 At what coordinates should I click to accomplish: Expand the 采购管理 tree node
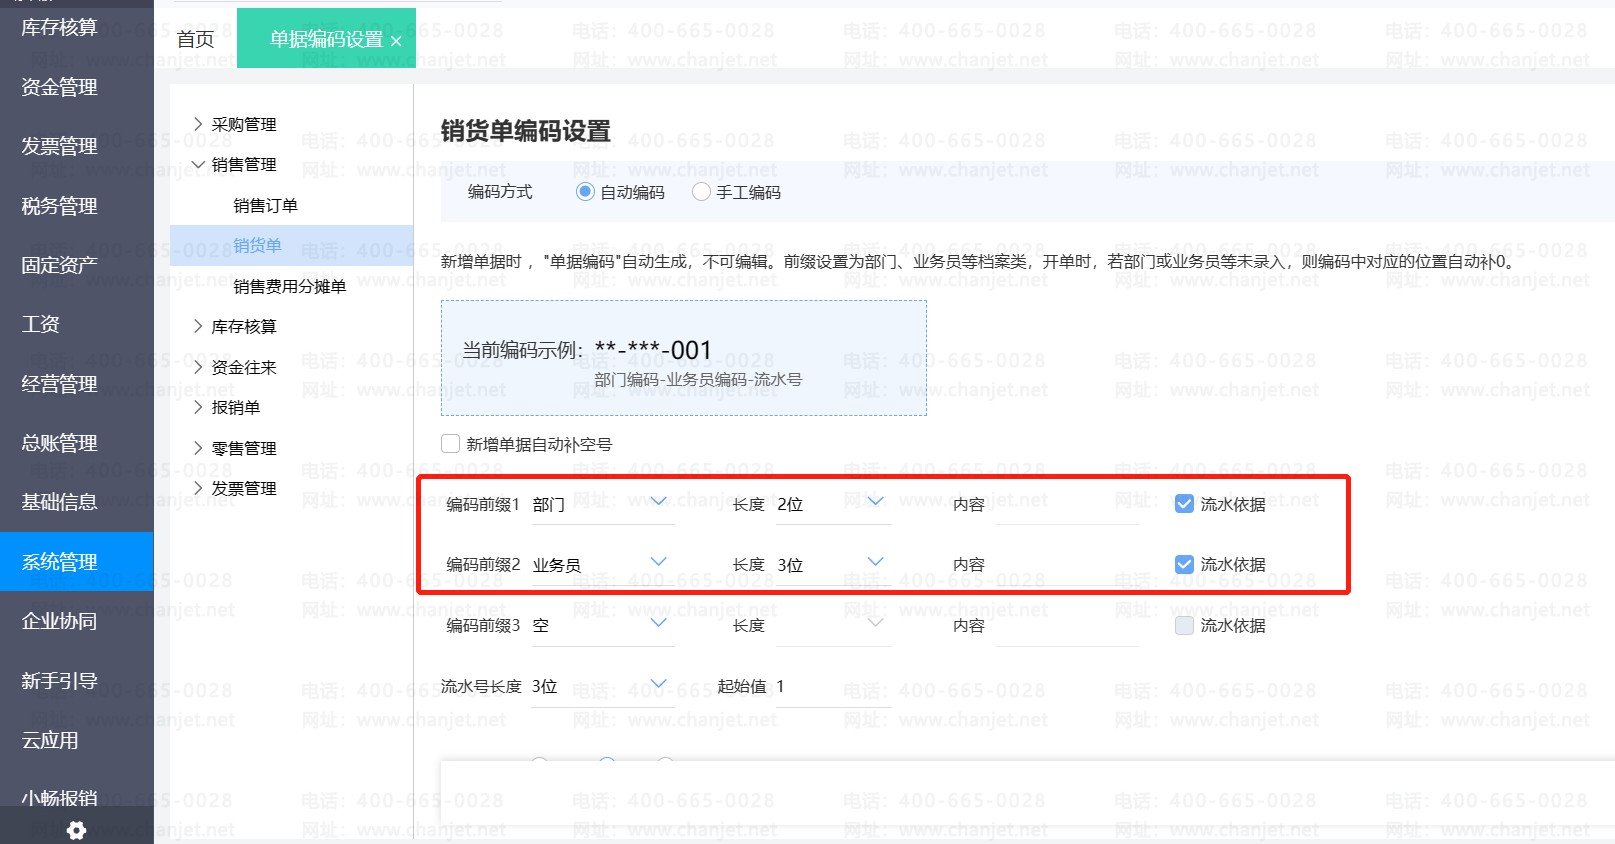pyautogui.click(x=198, y=124)
